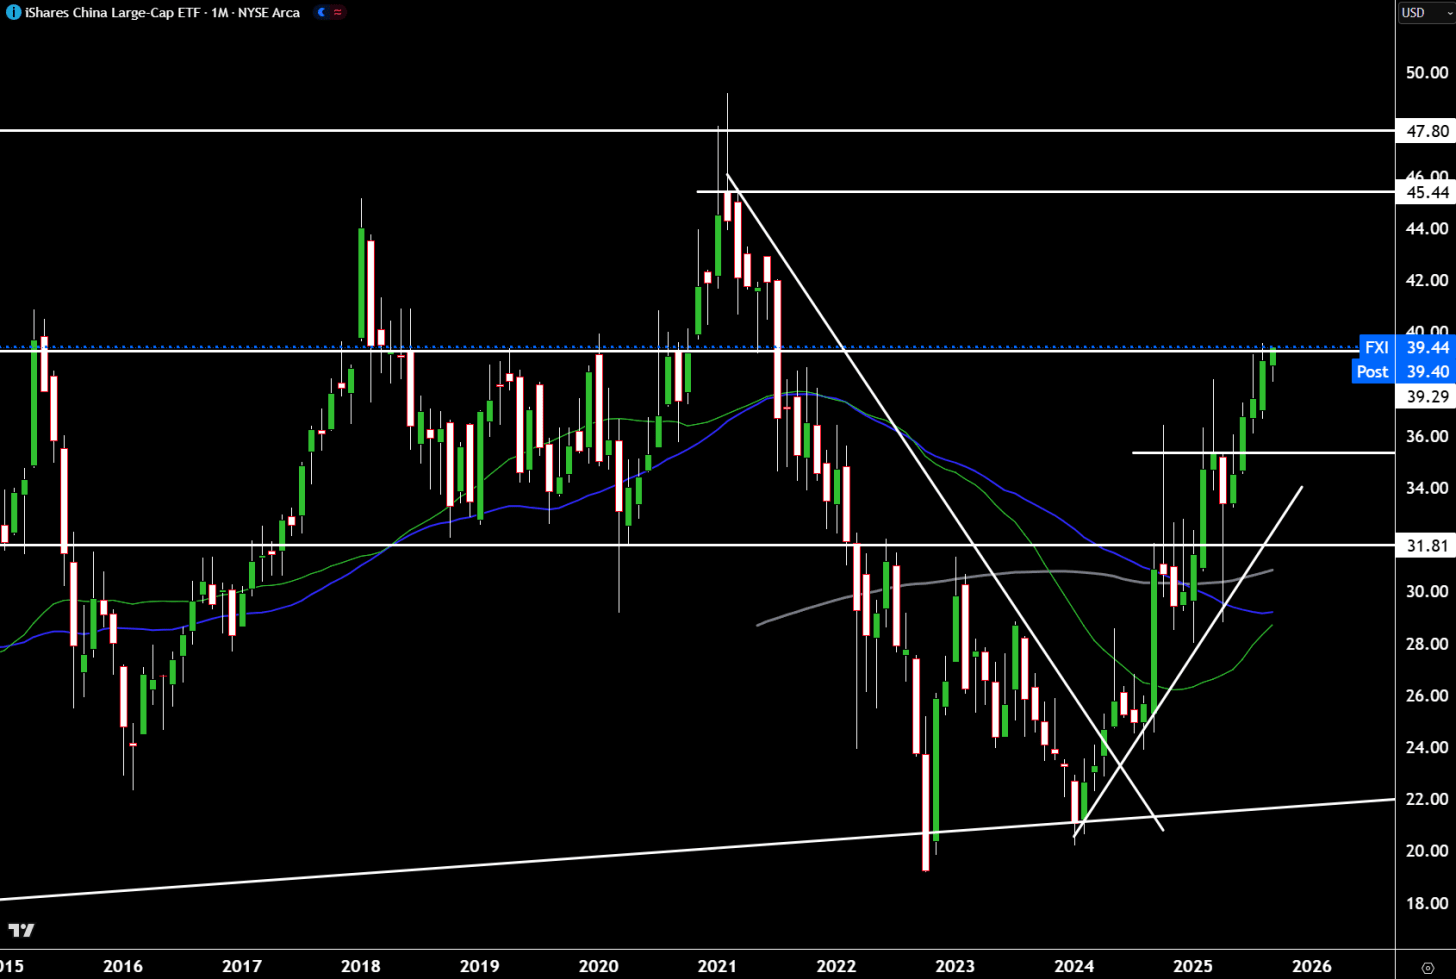Click the 2024 label on time axis
Viewport: 1456px width, 979px height.
pyautogui.click(x=1074, y=966)
